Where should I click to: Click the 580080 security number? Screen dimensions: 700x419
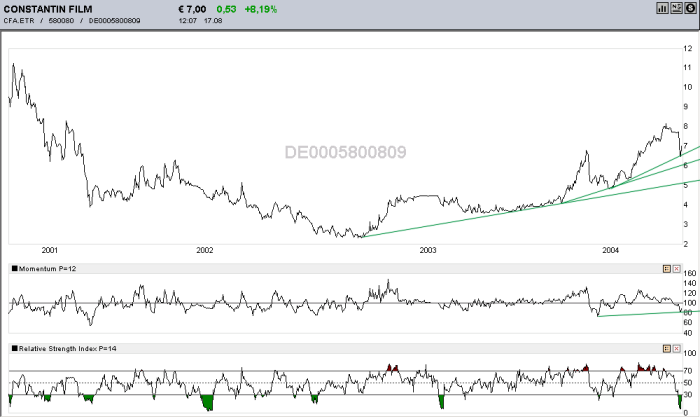[61, 21]
